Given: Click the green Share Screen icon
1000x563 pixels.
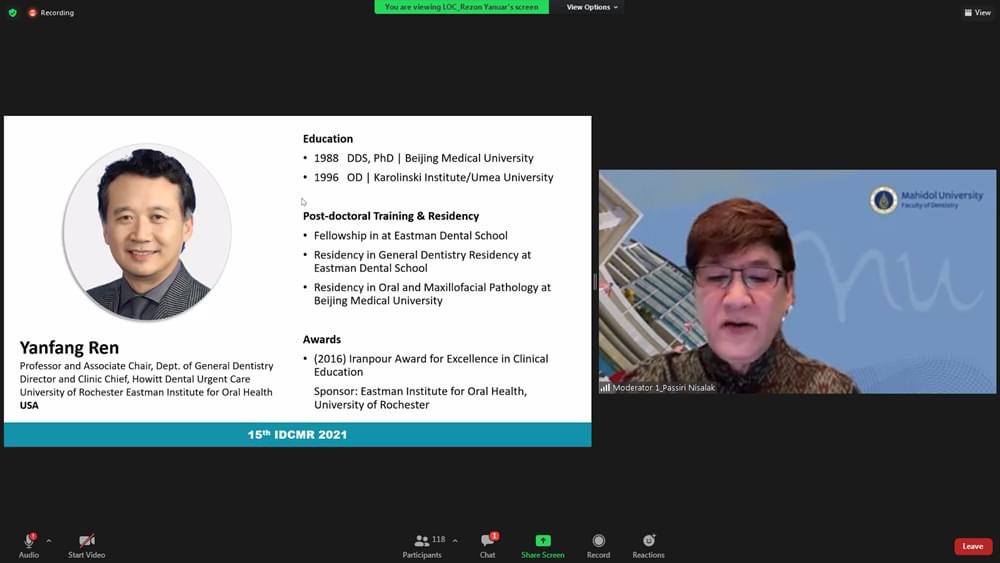Looking at the screenshot, I should pyautogui.click(x=542, y=546).
